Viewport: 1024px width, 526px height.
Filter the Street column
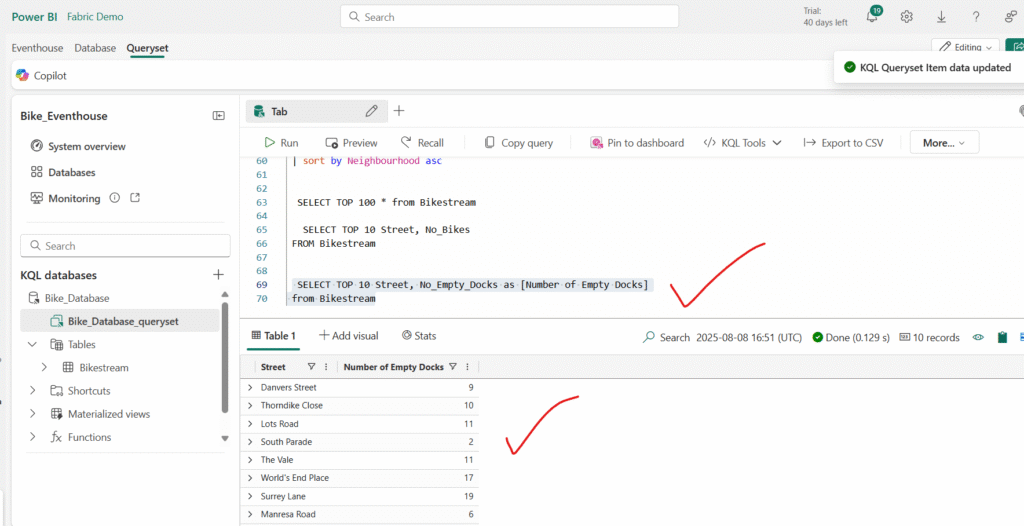312,367
